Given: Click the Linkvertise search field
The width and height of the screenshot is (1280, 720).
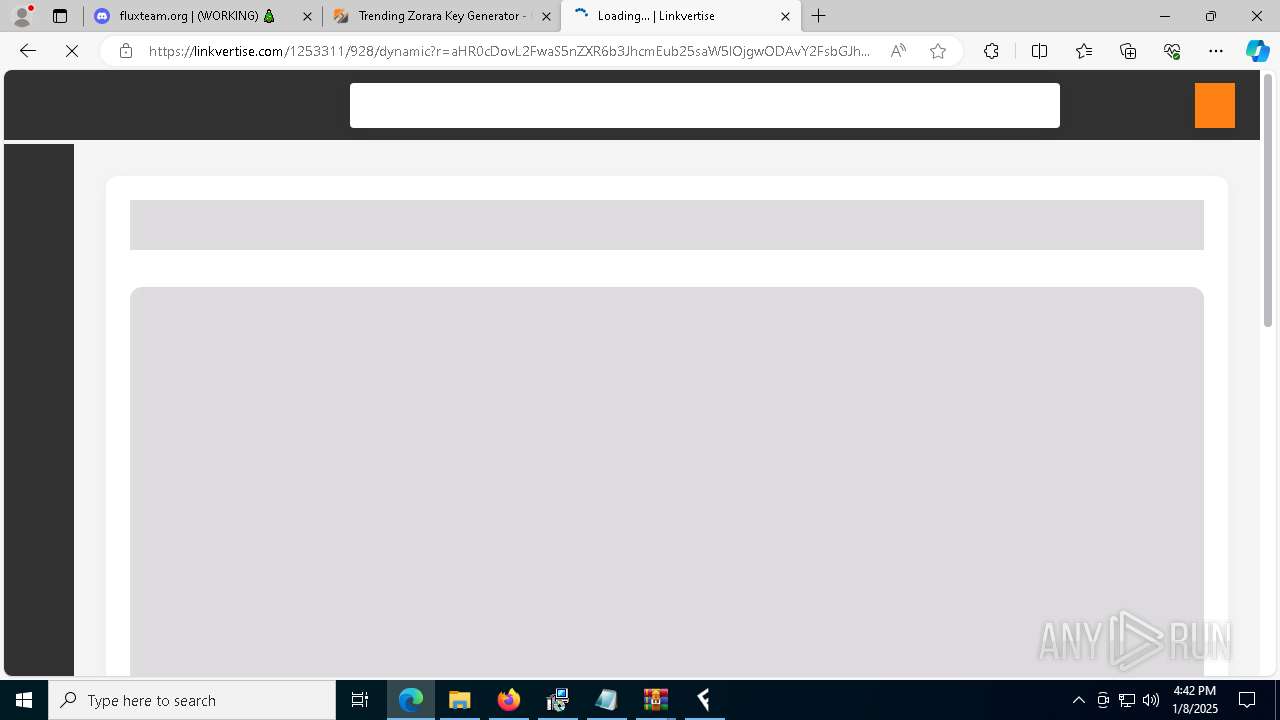Looking at the screenshot, I should point(705,105).
